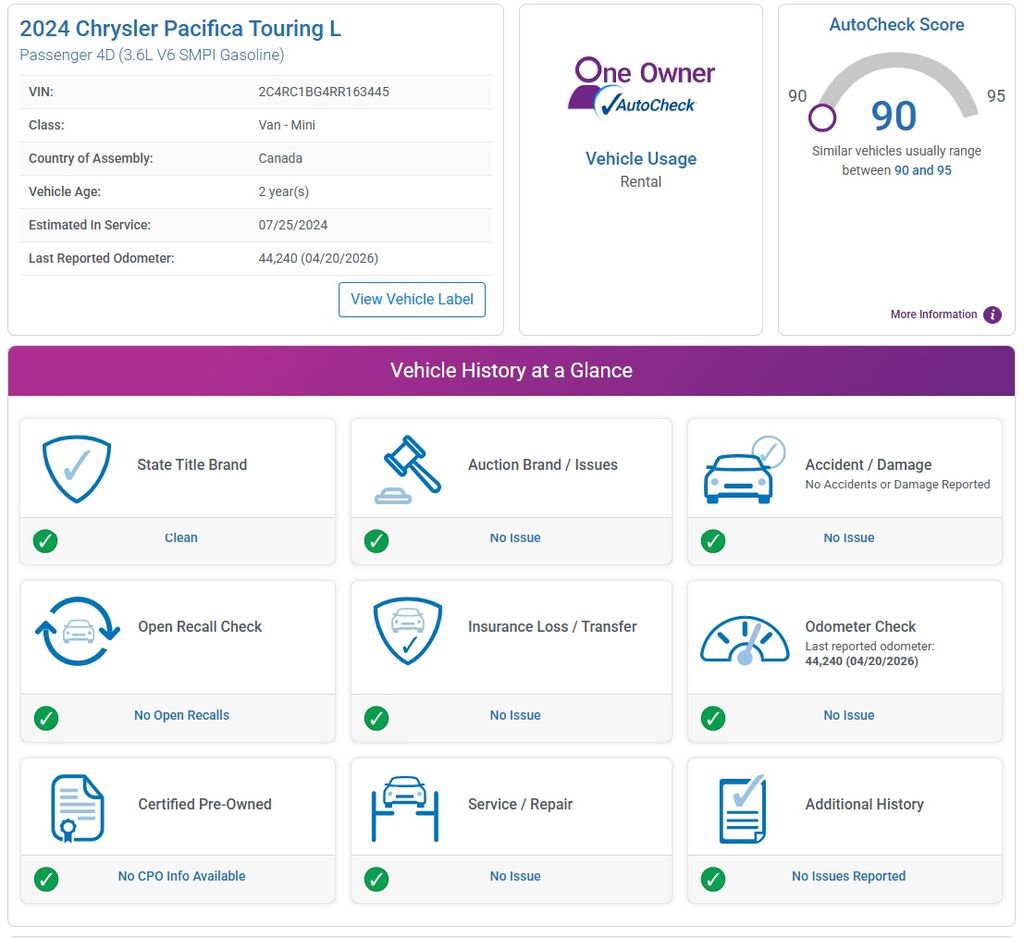The image size is (1024, 938).
Task: Click green checkmark in Odometer Check card
Action: point(712,718)
